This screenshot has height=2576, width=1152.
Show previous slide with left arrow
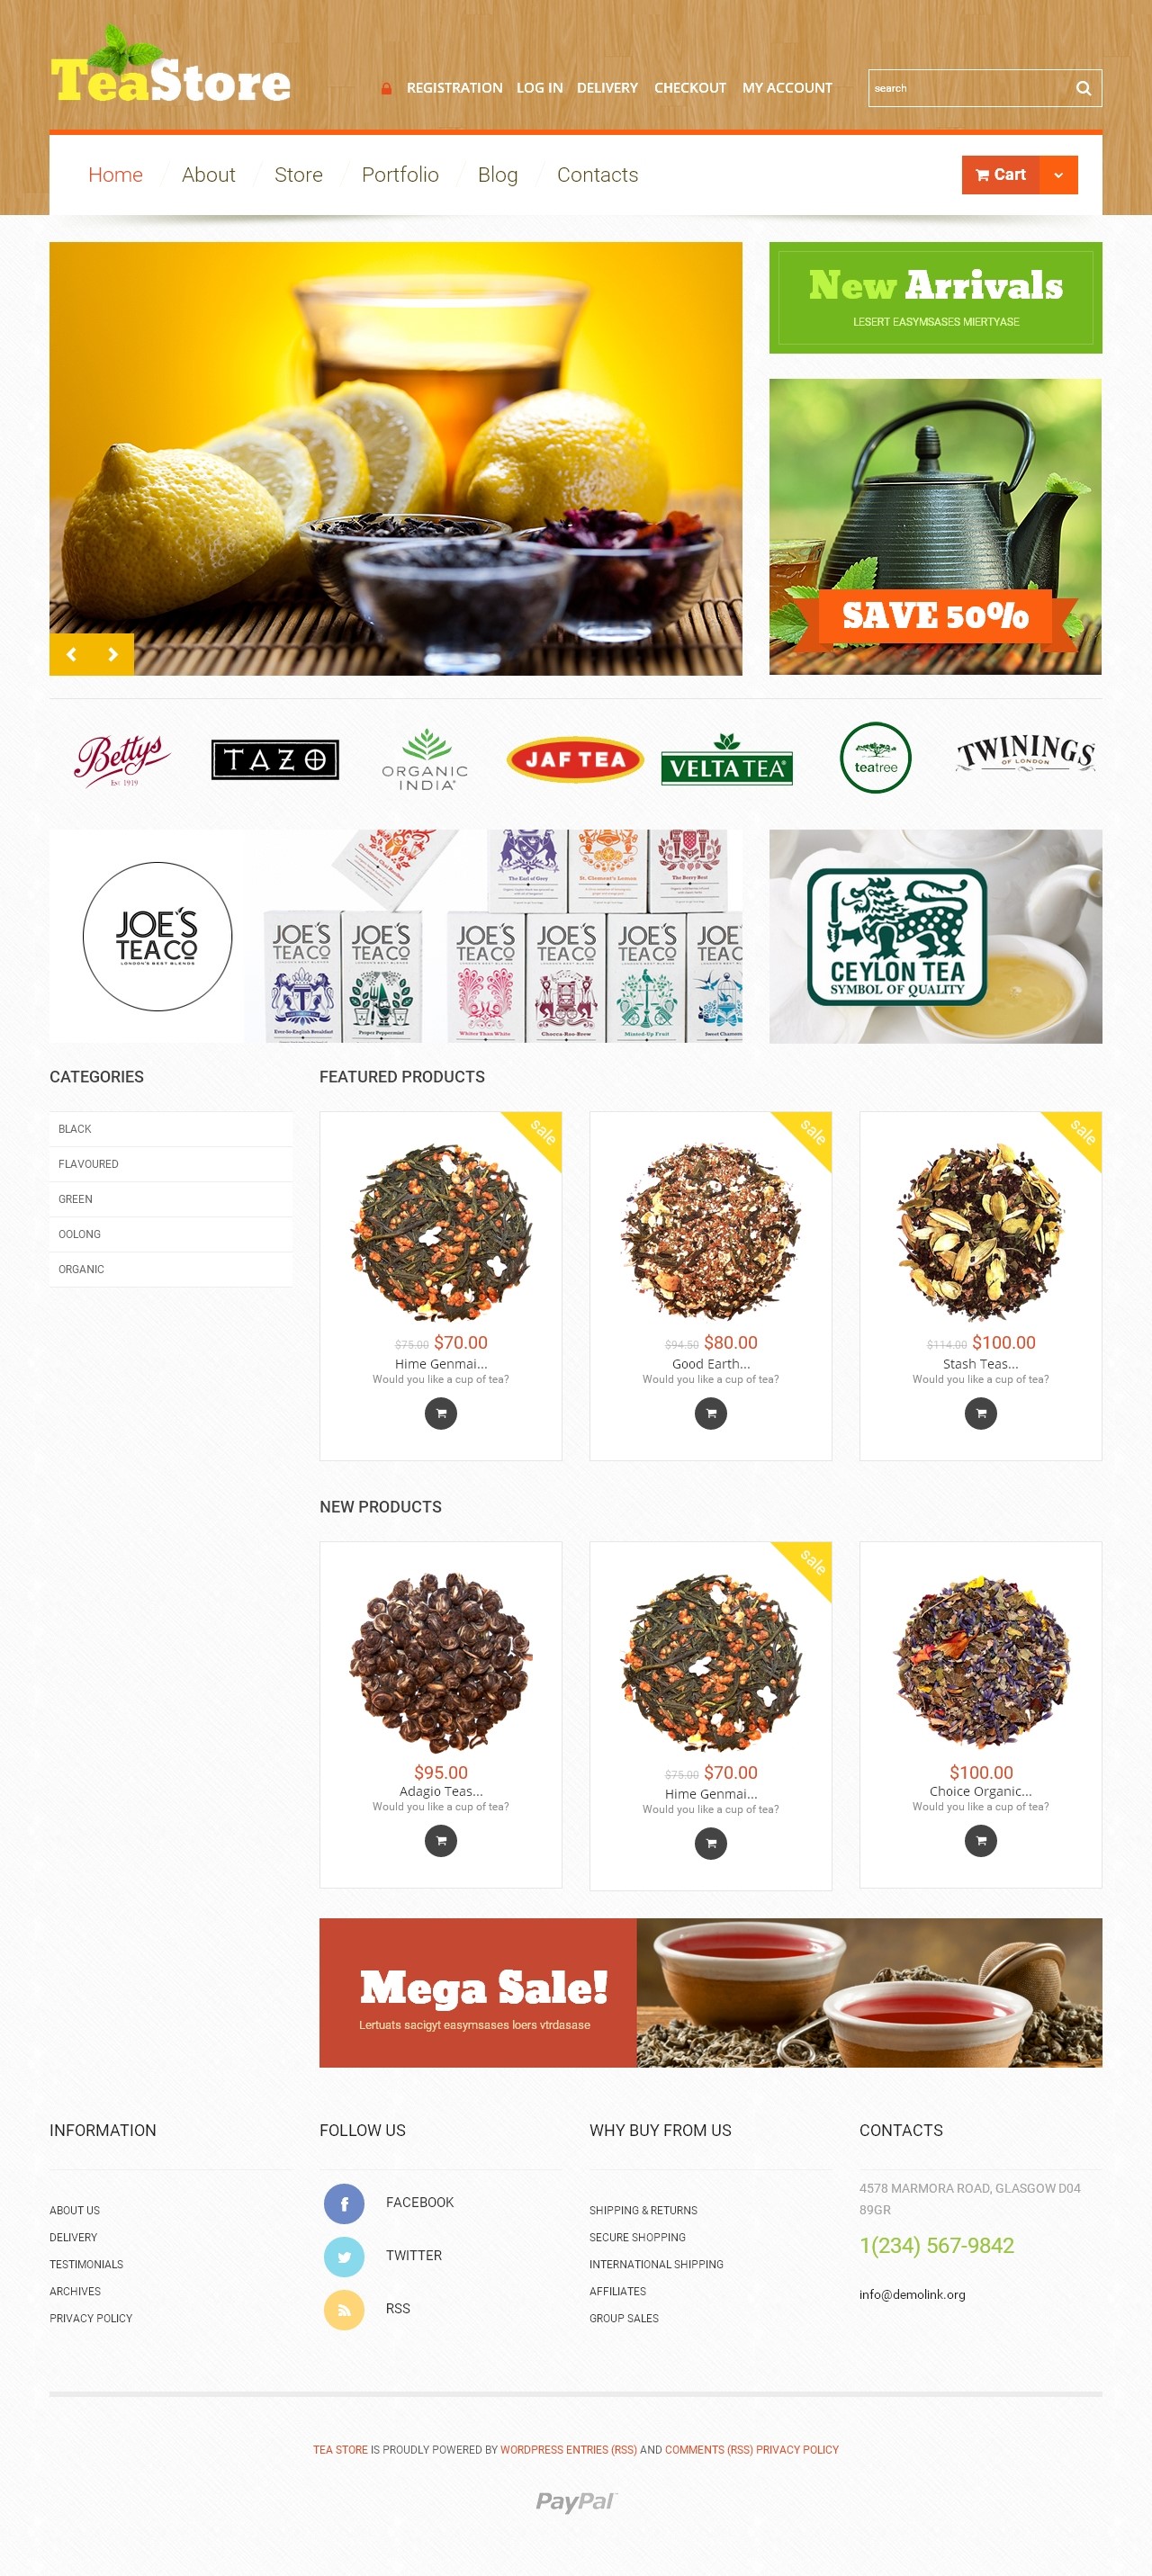71,654
